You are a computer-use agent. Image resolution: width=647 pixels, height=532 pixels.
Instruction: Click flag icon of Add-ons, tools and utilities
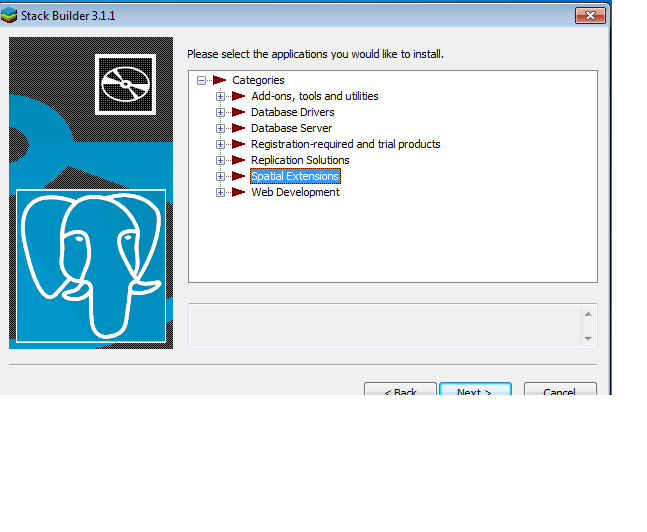click(238, 96)
